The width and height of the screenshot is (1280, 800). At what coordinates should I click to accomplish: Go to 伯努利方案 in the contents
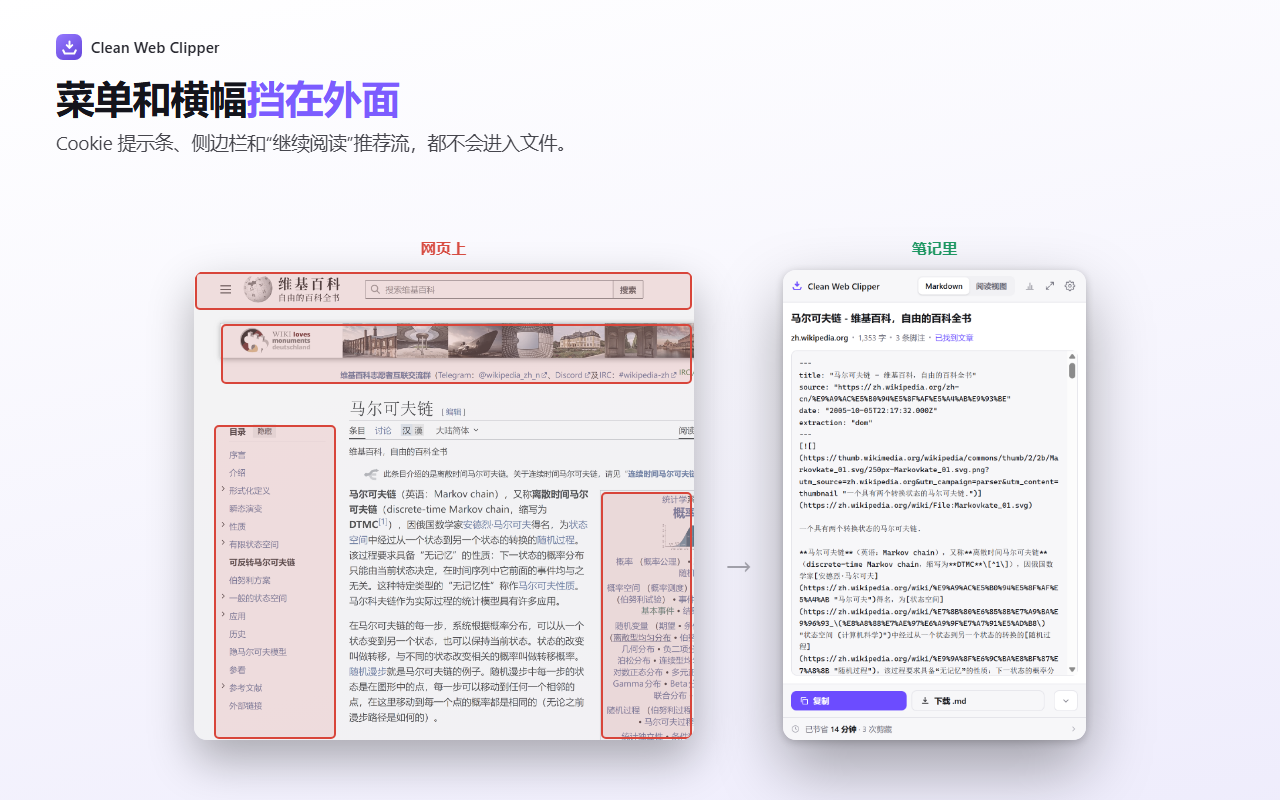coord(249,580)
